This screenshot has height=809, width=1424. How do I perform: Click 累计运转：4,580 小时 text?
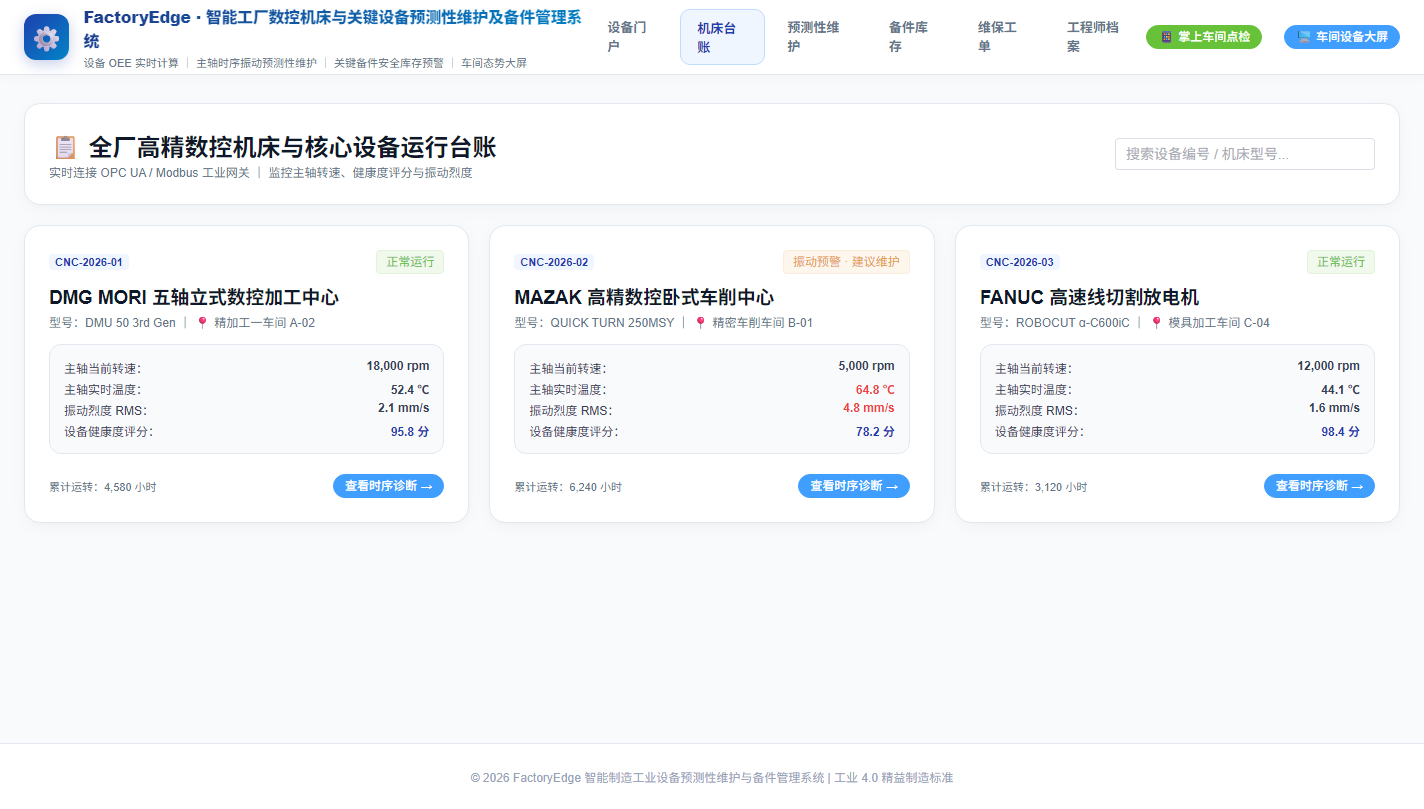click(103, 487)
